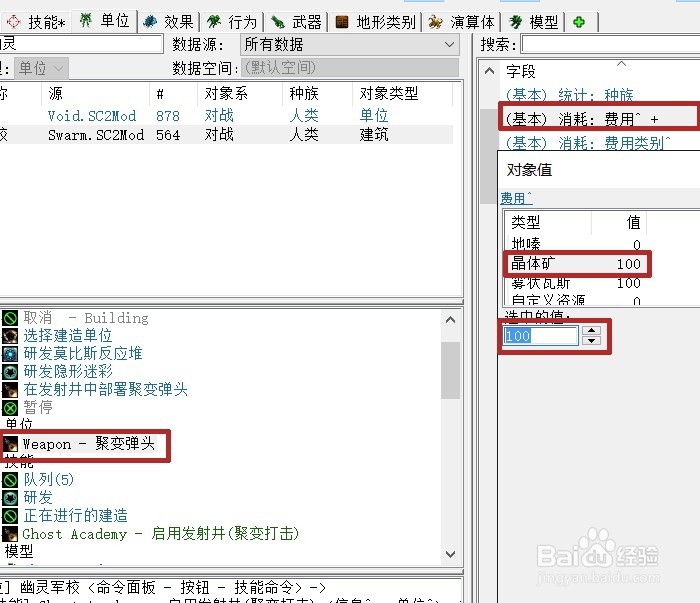Open 在发射井中部署聚变弹头 entry

[105, 389]
